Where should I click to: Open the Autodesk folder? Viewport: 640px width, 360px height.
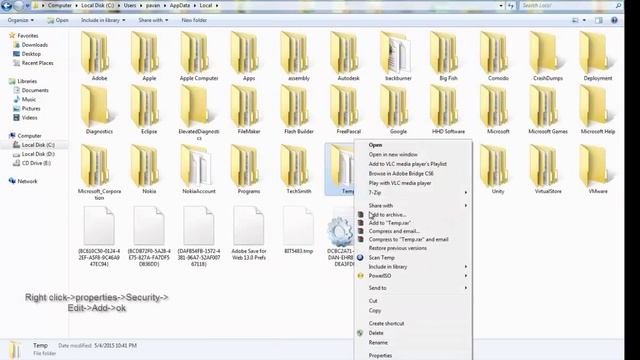[348, 56]
